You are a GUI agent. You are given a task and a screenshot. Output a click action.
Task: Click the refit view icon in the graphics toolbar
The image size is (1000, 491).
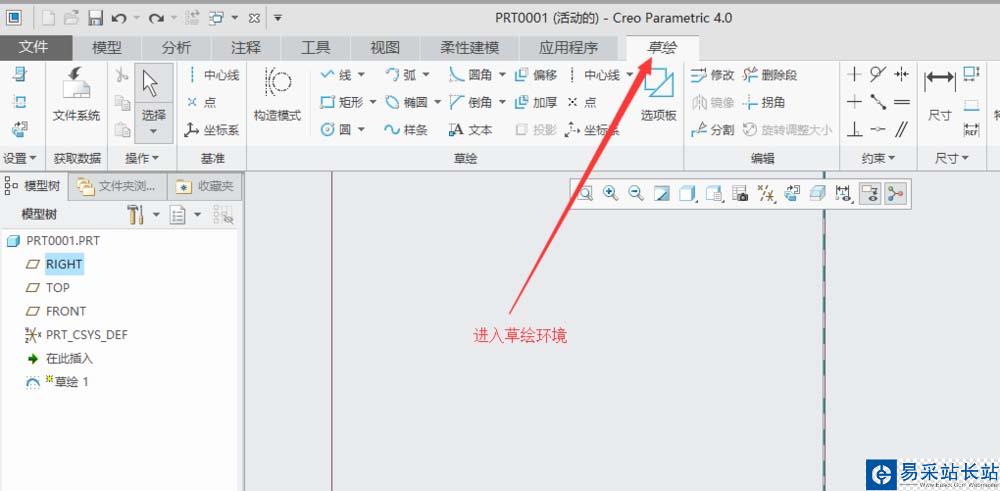click(x=585, y=193)
